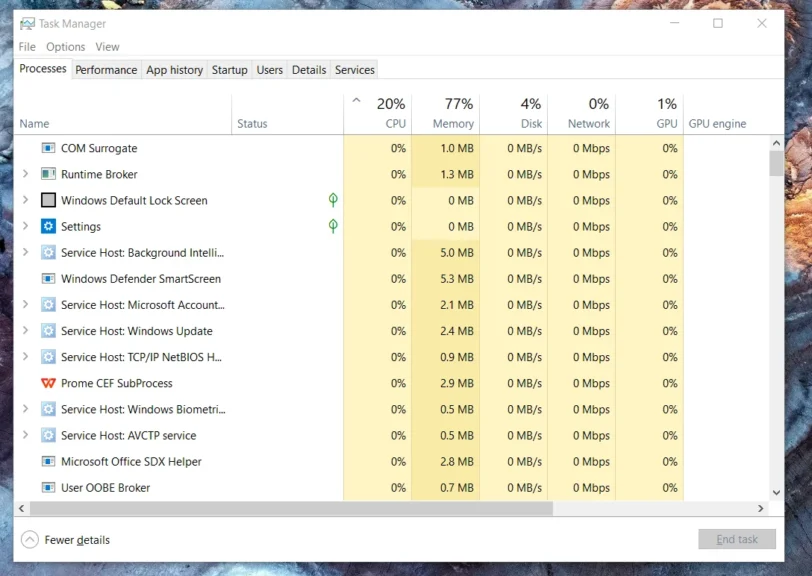
Task: Click the Microsoft Office SDX Helper icon
Action: click(48, 461)
